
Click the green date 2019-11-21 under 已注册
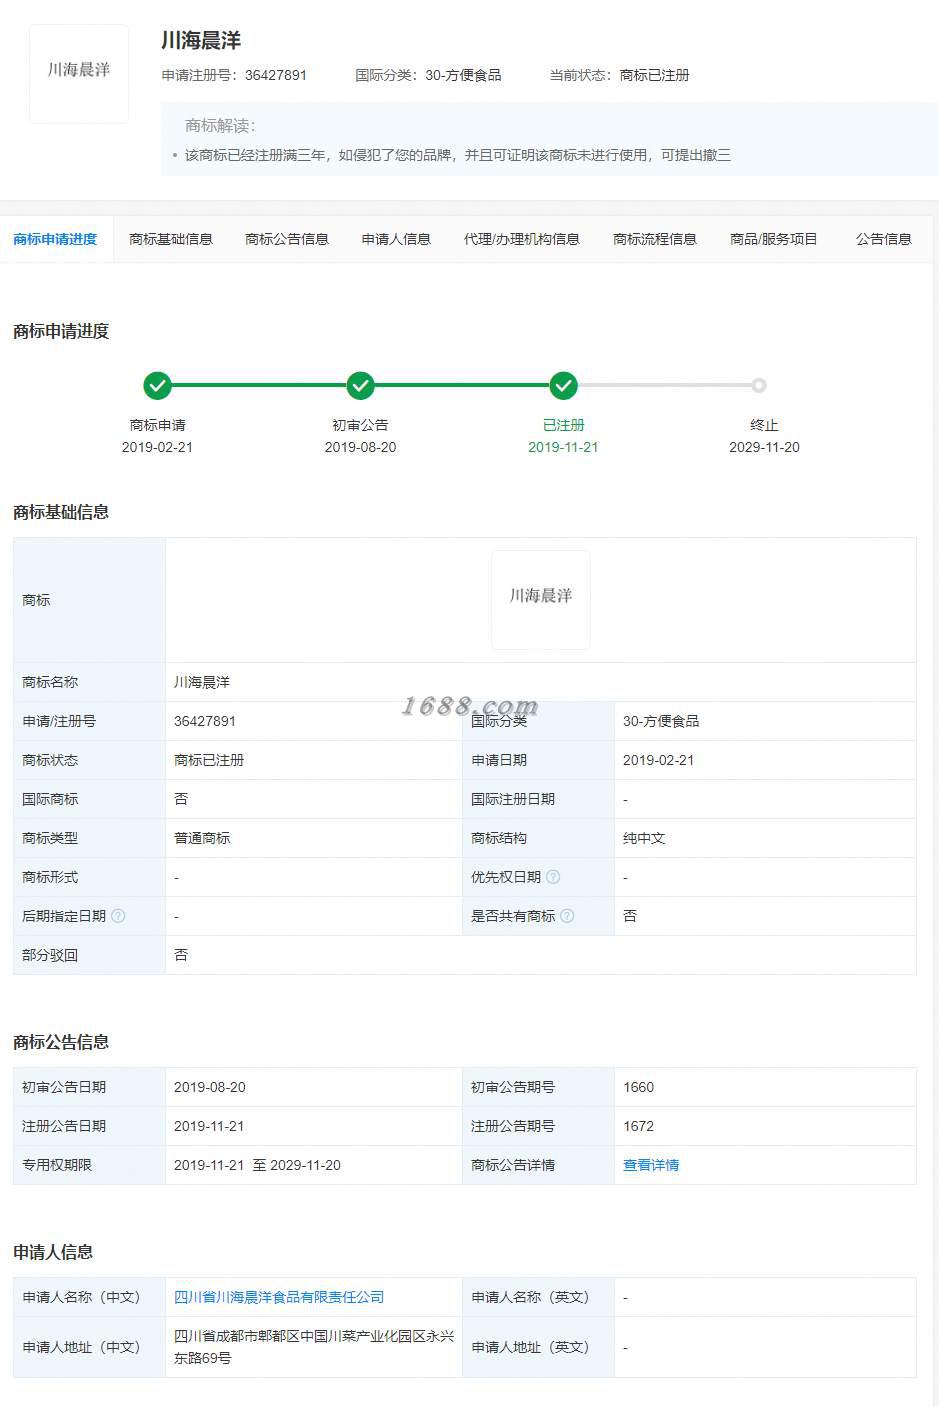pos(563,447)
